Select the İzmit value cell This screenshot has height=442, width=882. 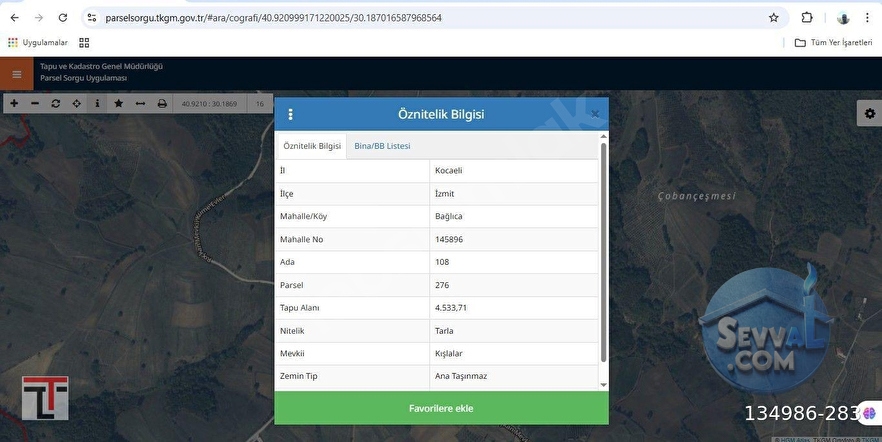(x=514, y=194)
